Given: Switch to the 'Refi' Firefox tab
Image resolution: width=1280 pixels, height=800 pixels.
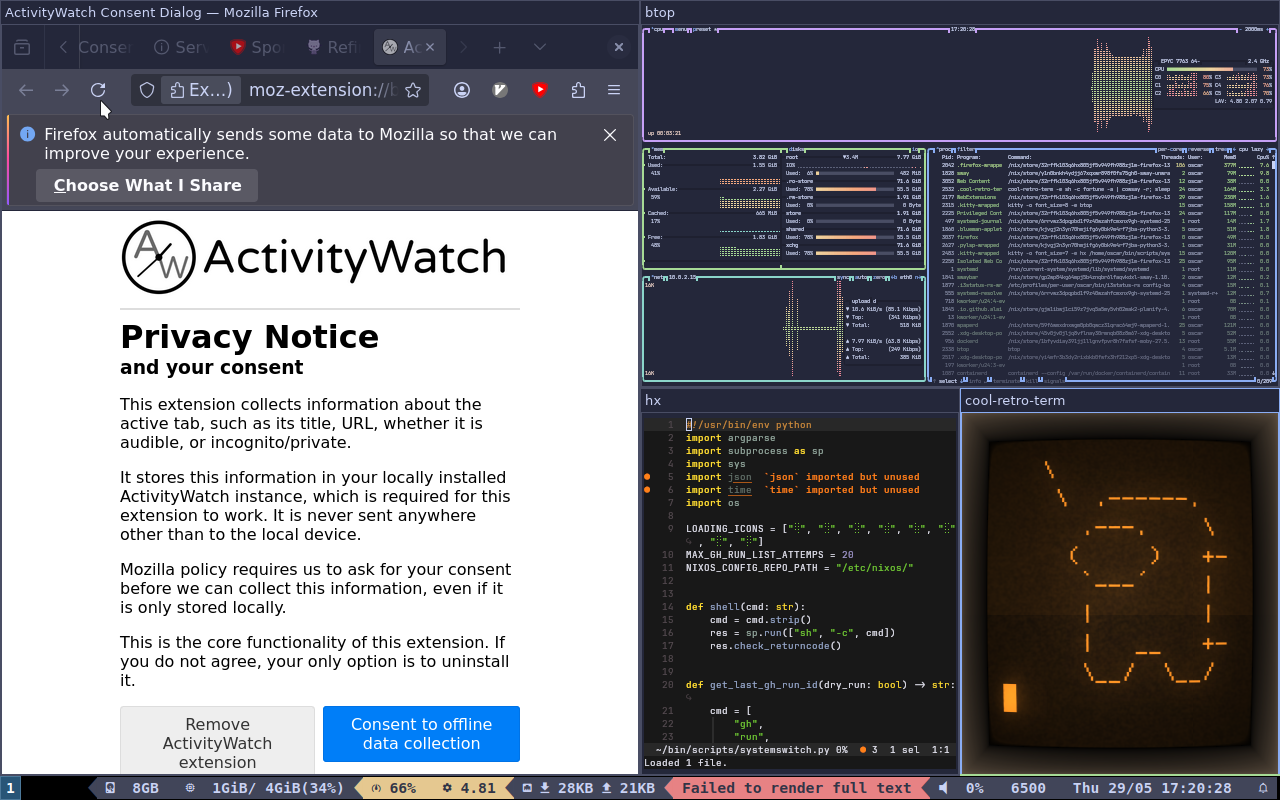Looking at the screenshot, I should pyautogui.click(x=332, y=47).
